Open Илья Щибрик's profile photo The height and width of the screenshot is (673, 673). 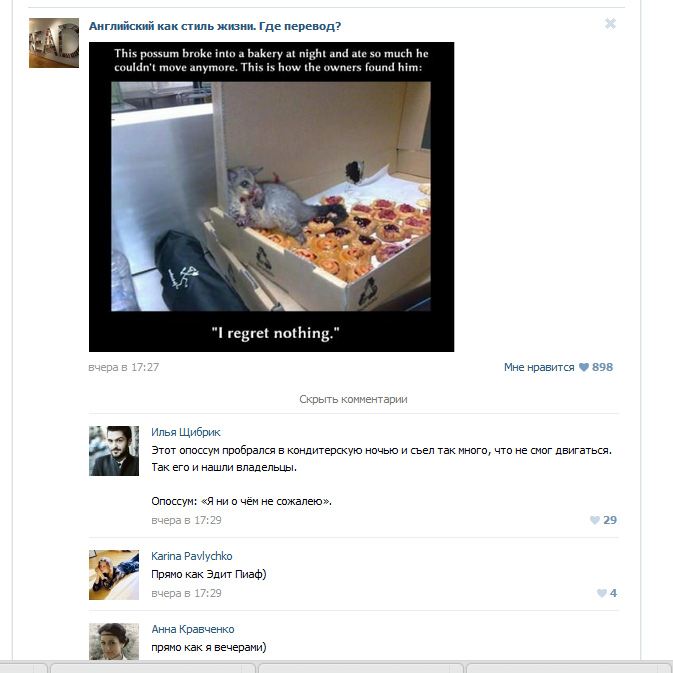tap(114, 451)
